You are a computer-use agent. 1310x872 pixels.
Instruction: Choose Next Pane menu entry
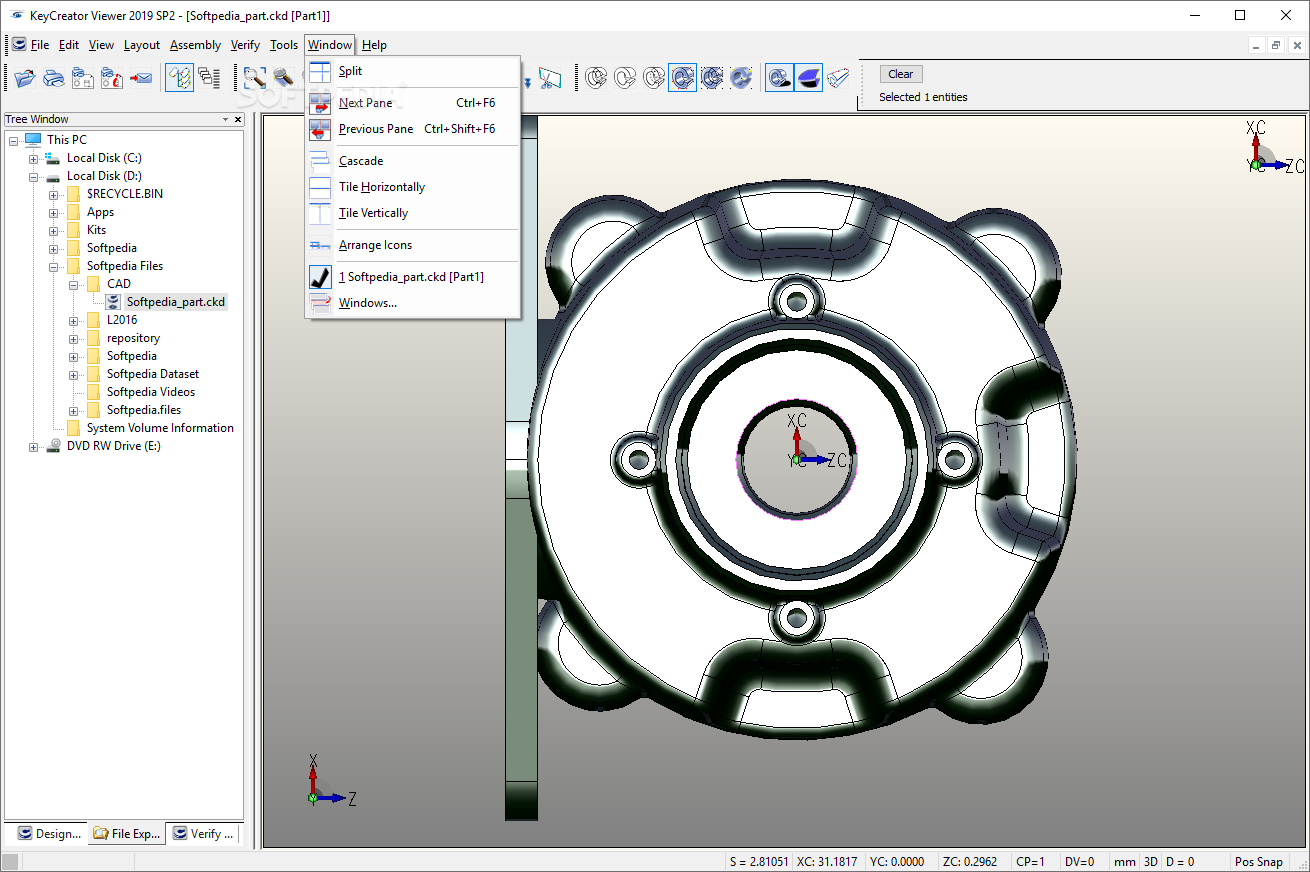[x=413, y=103]
